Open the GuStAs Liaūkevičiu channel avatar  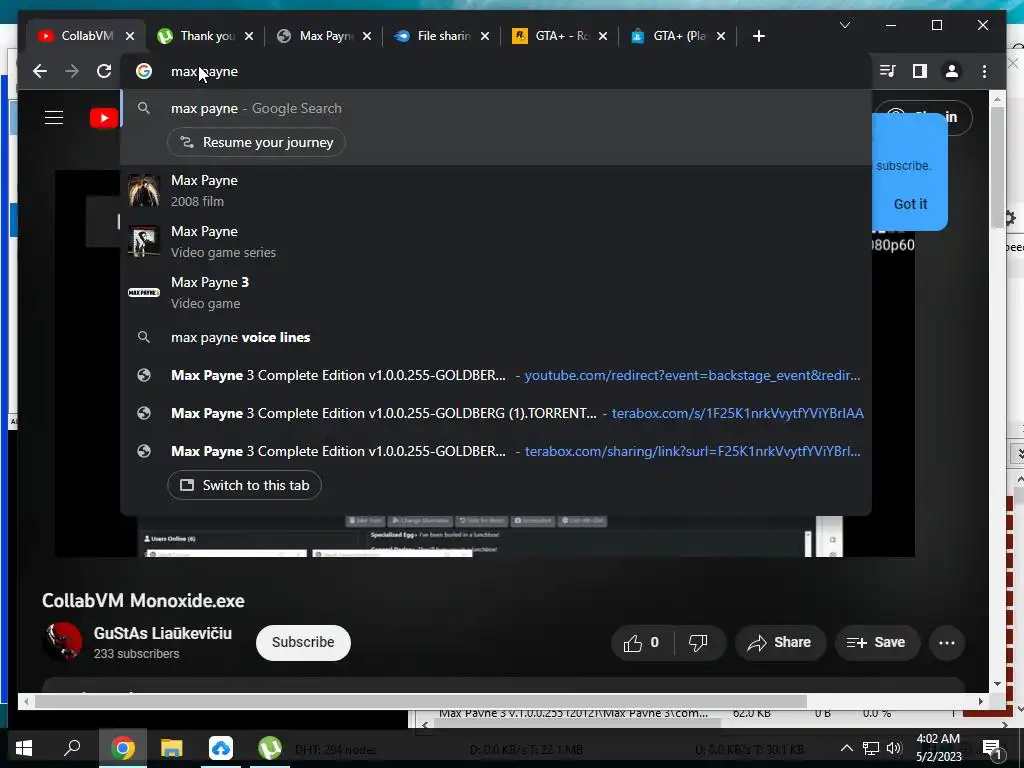tap(63, 642)
